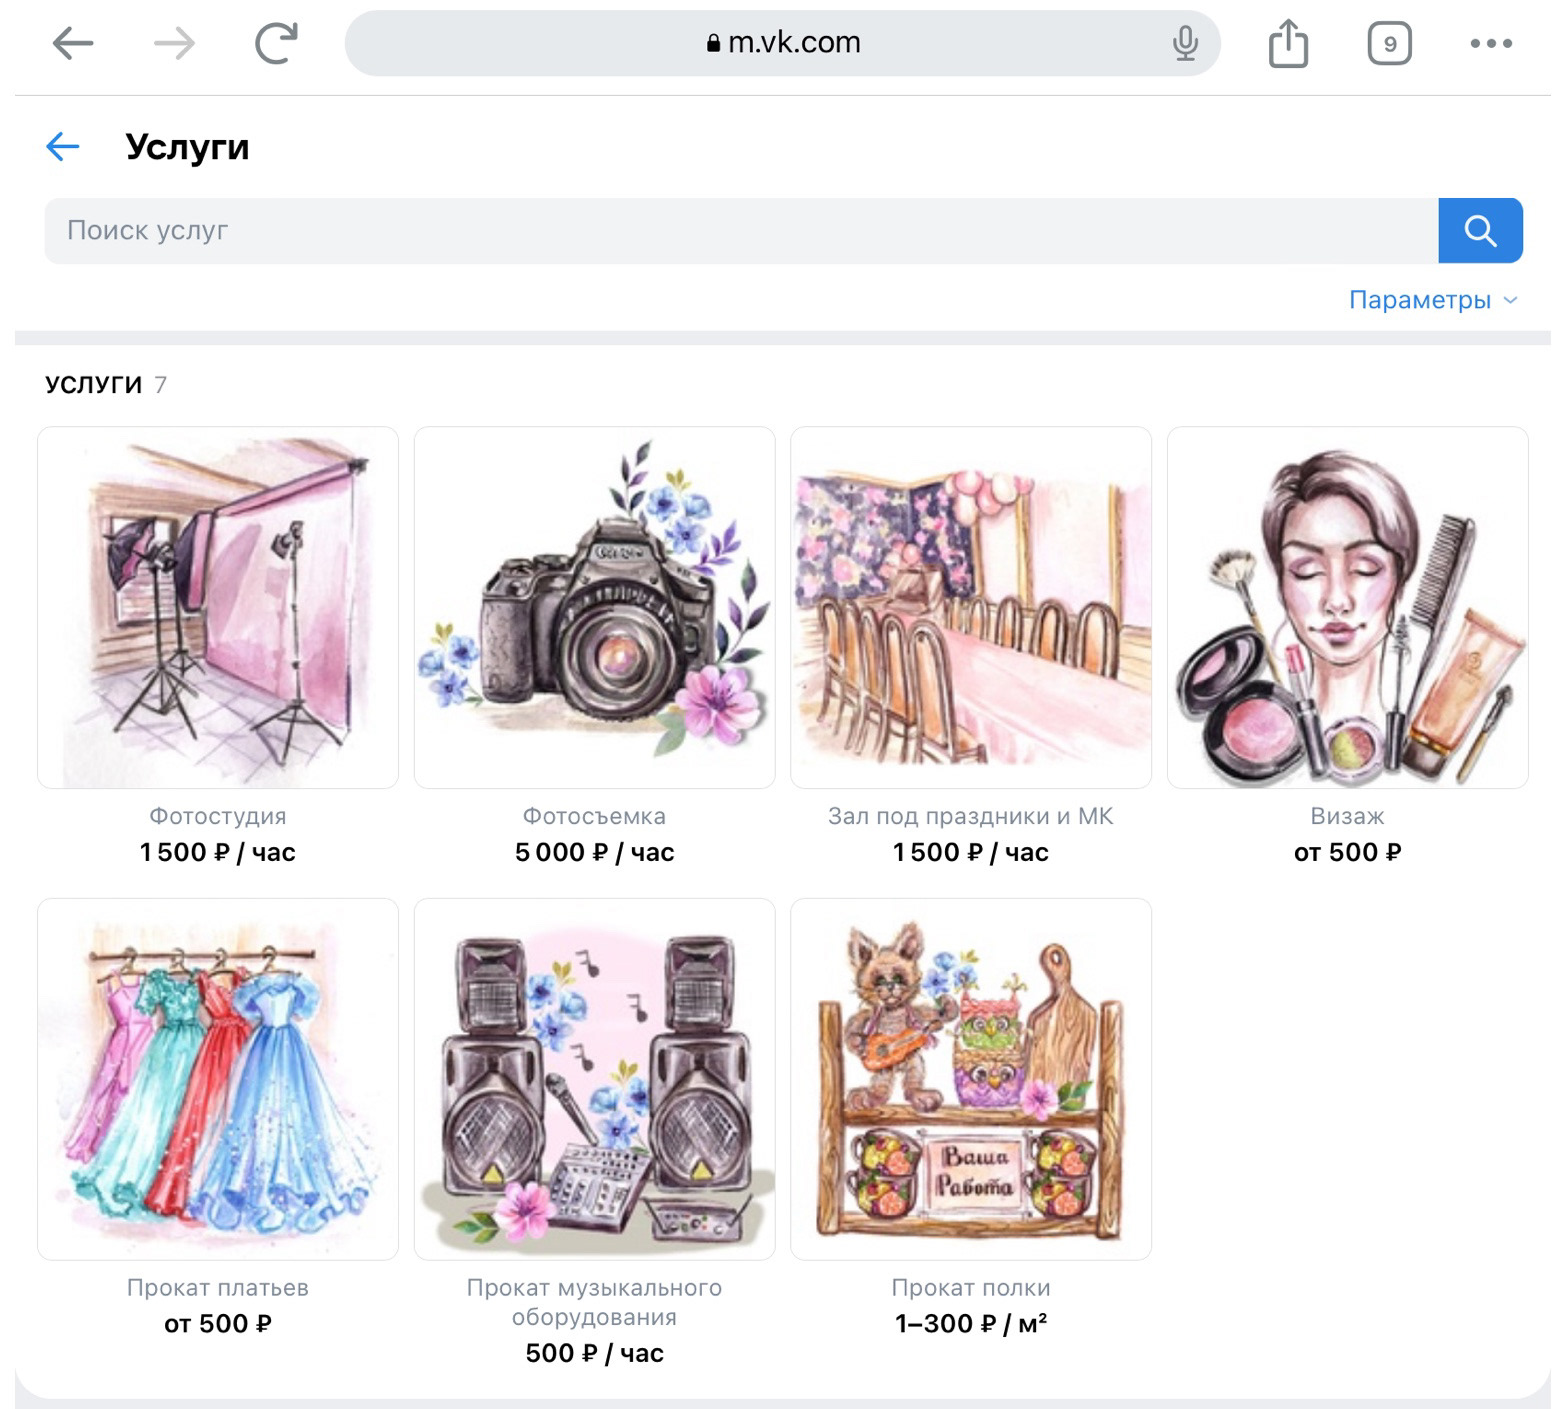Image resolution: width=1559 pixels, height=1409 pixels.
Task: Tap the browser back arrow
Action: pos(73,43)
